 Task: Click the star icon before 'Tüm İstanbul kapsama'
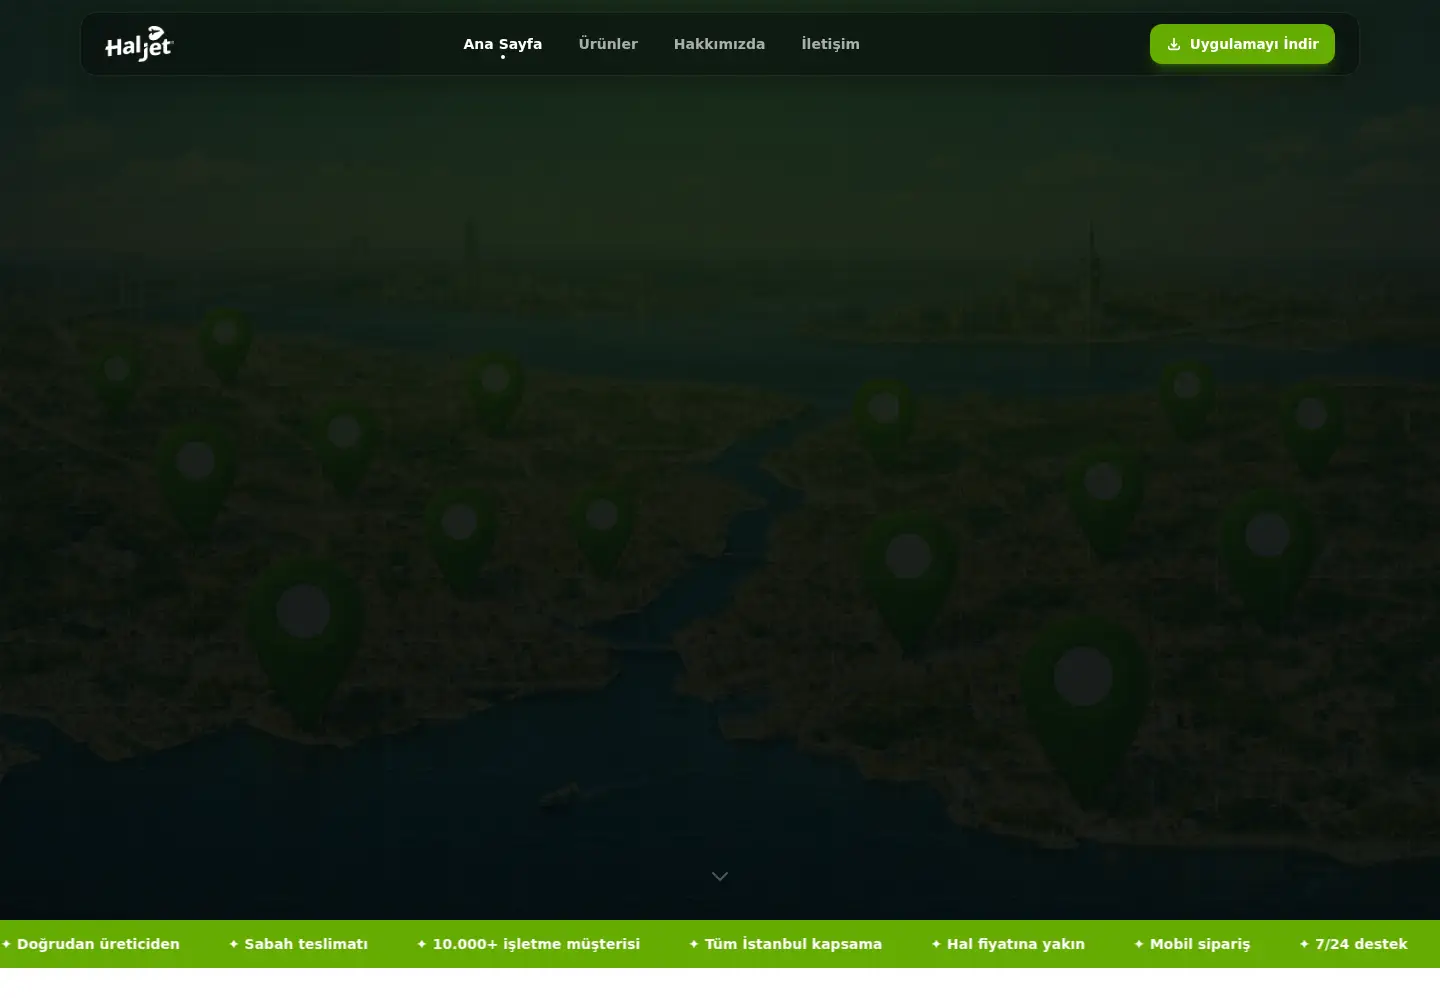694,944
